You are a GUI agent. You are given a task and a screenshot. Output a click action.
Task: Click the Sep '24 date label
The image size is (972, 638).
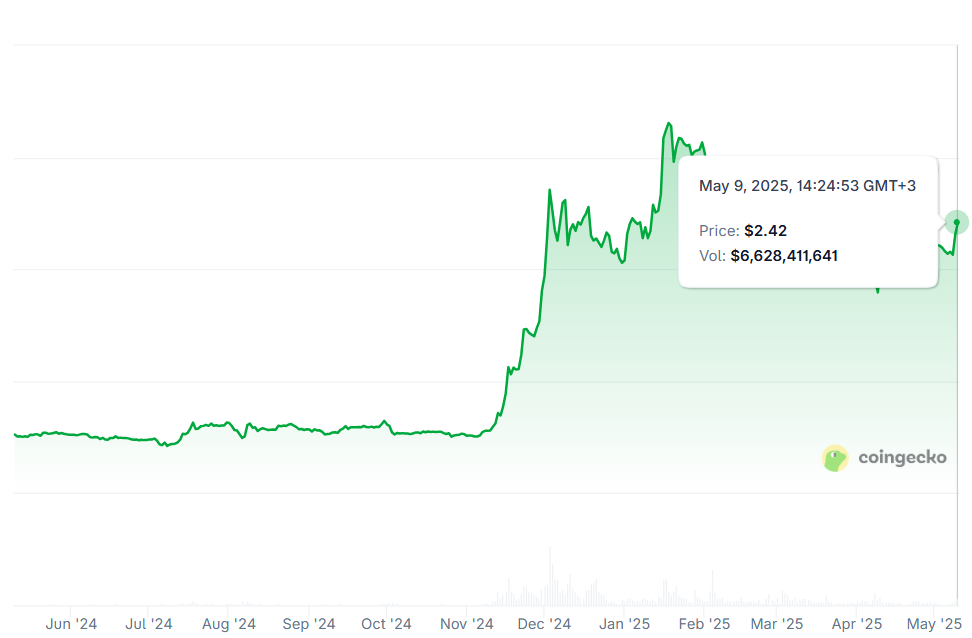coord(309,624)
